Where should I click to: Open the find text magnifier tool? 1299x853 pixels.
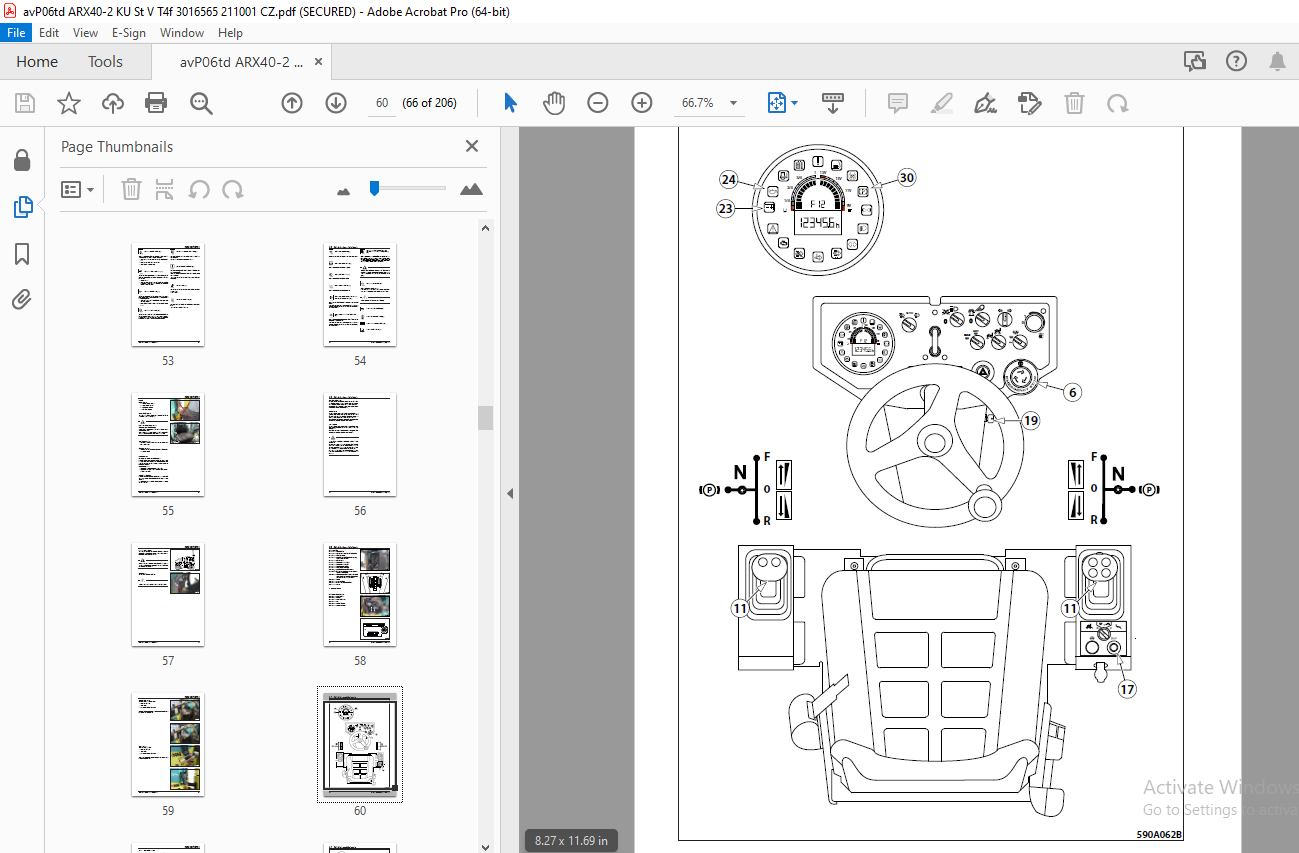pos(201,103)
